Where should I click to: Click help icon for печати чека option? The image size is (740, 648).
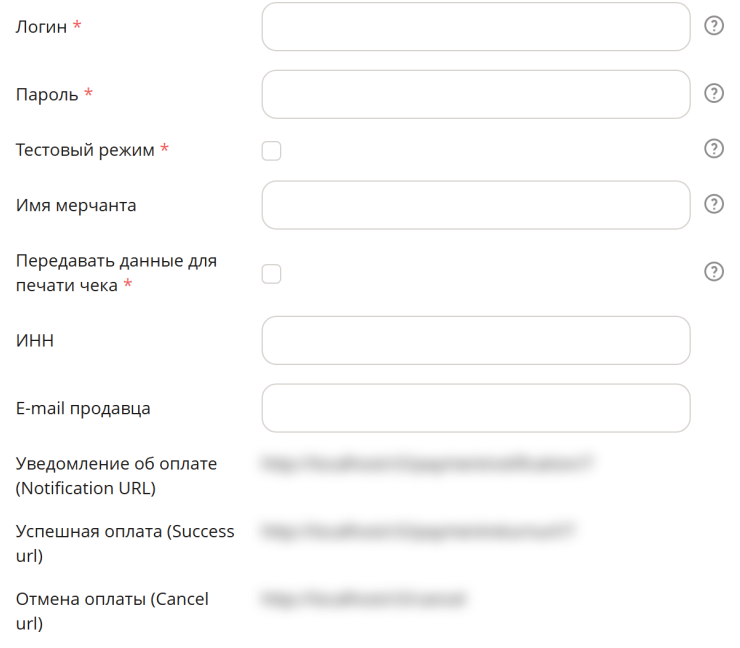714,271
